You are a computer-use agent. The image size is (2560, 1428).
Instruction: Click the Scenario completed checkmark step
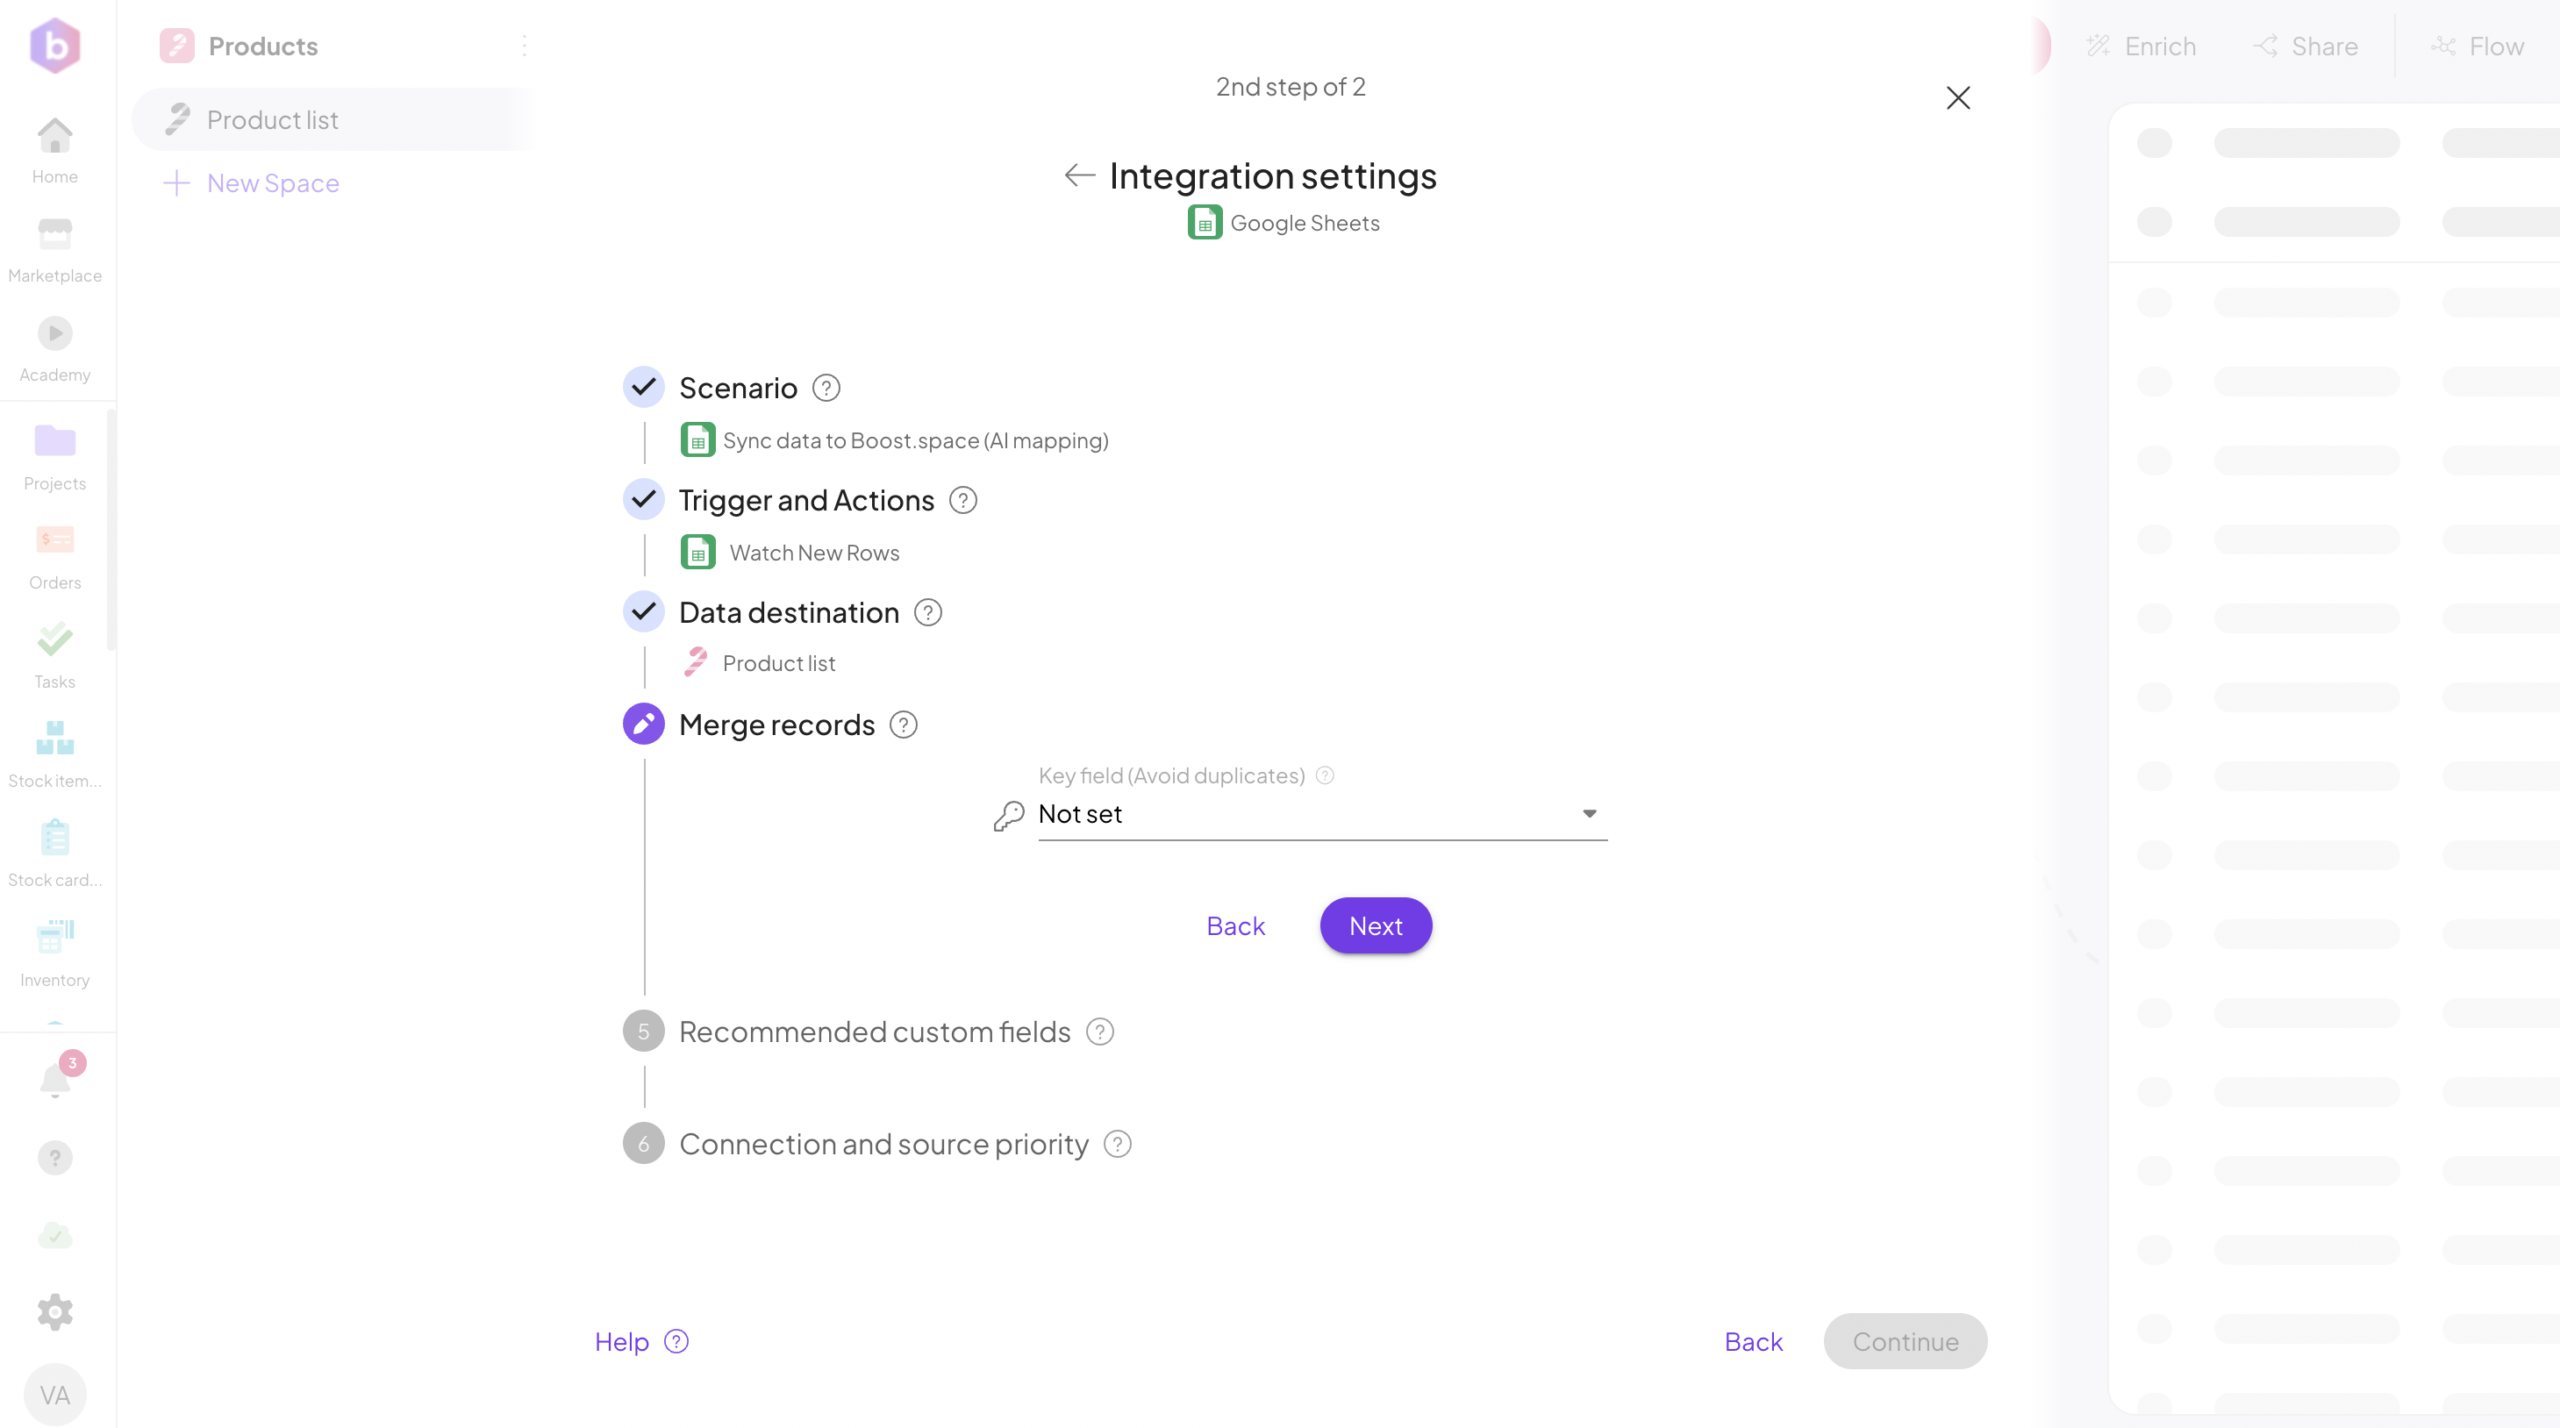pyautogui.click(x=644, y=387)
